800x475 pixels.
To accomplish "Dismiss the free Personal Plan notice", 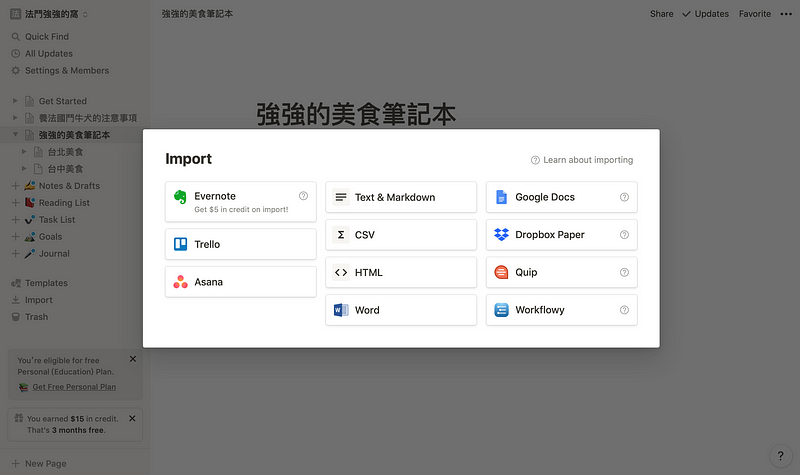I will pos(133,359).
